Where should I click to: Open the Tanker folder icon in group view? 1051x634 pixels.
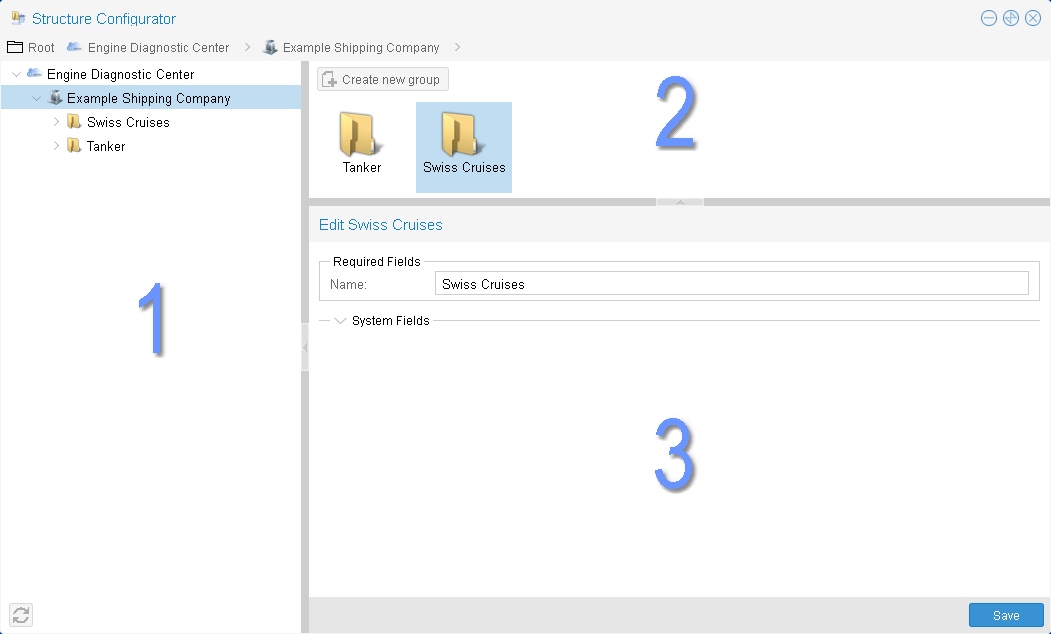coord(361,136)
